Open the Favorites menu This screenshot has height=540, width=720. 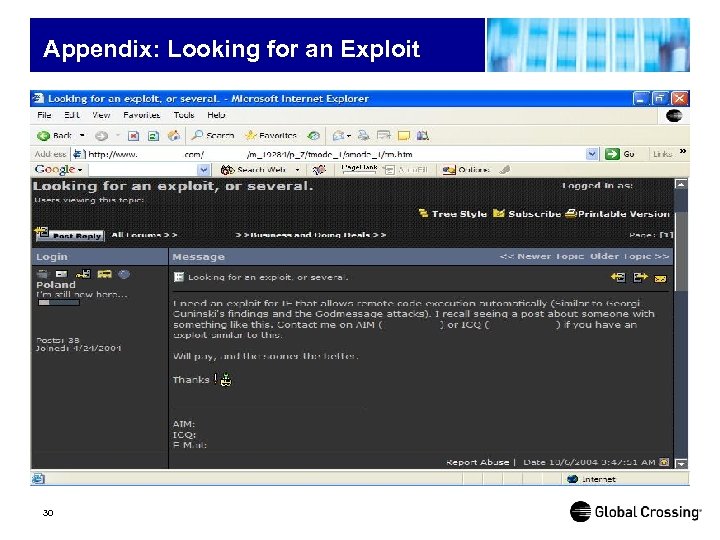pyautogui.click(x=141, y=115)
